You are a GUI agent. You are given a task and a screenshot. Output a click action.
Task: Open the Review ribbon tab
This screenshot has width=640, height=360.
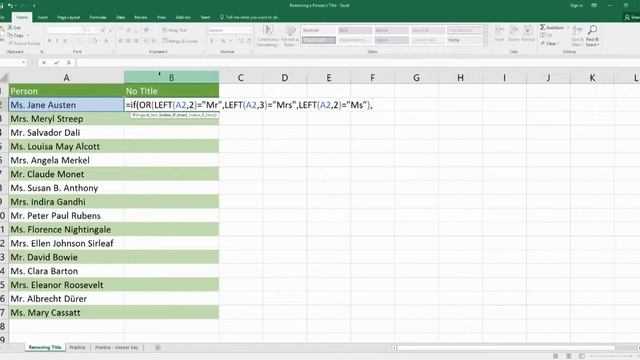tap(140, 18)
